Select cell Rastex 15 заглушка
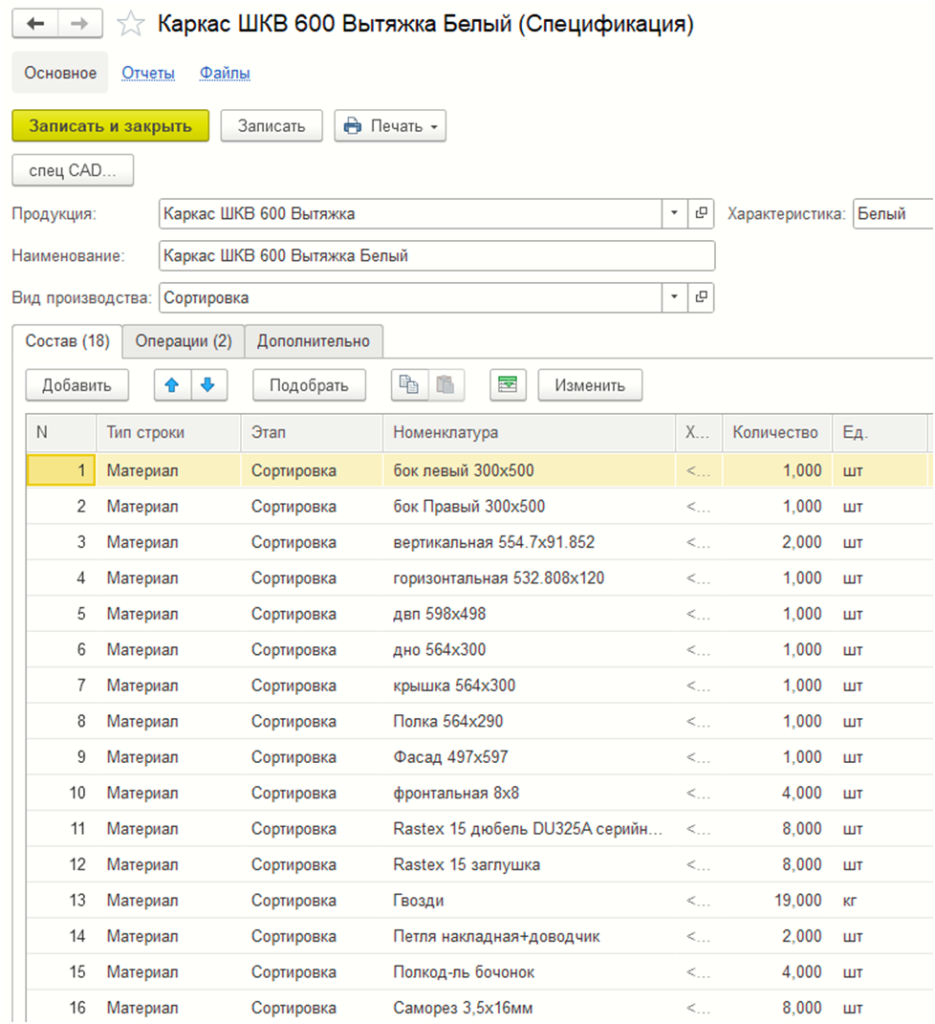 (529, 865)
